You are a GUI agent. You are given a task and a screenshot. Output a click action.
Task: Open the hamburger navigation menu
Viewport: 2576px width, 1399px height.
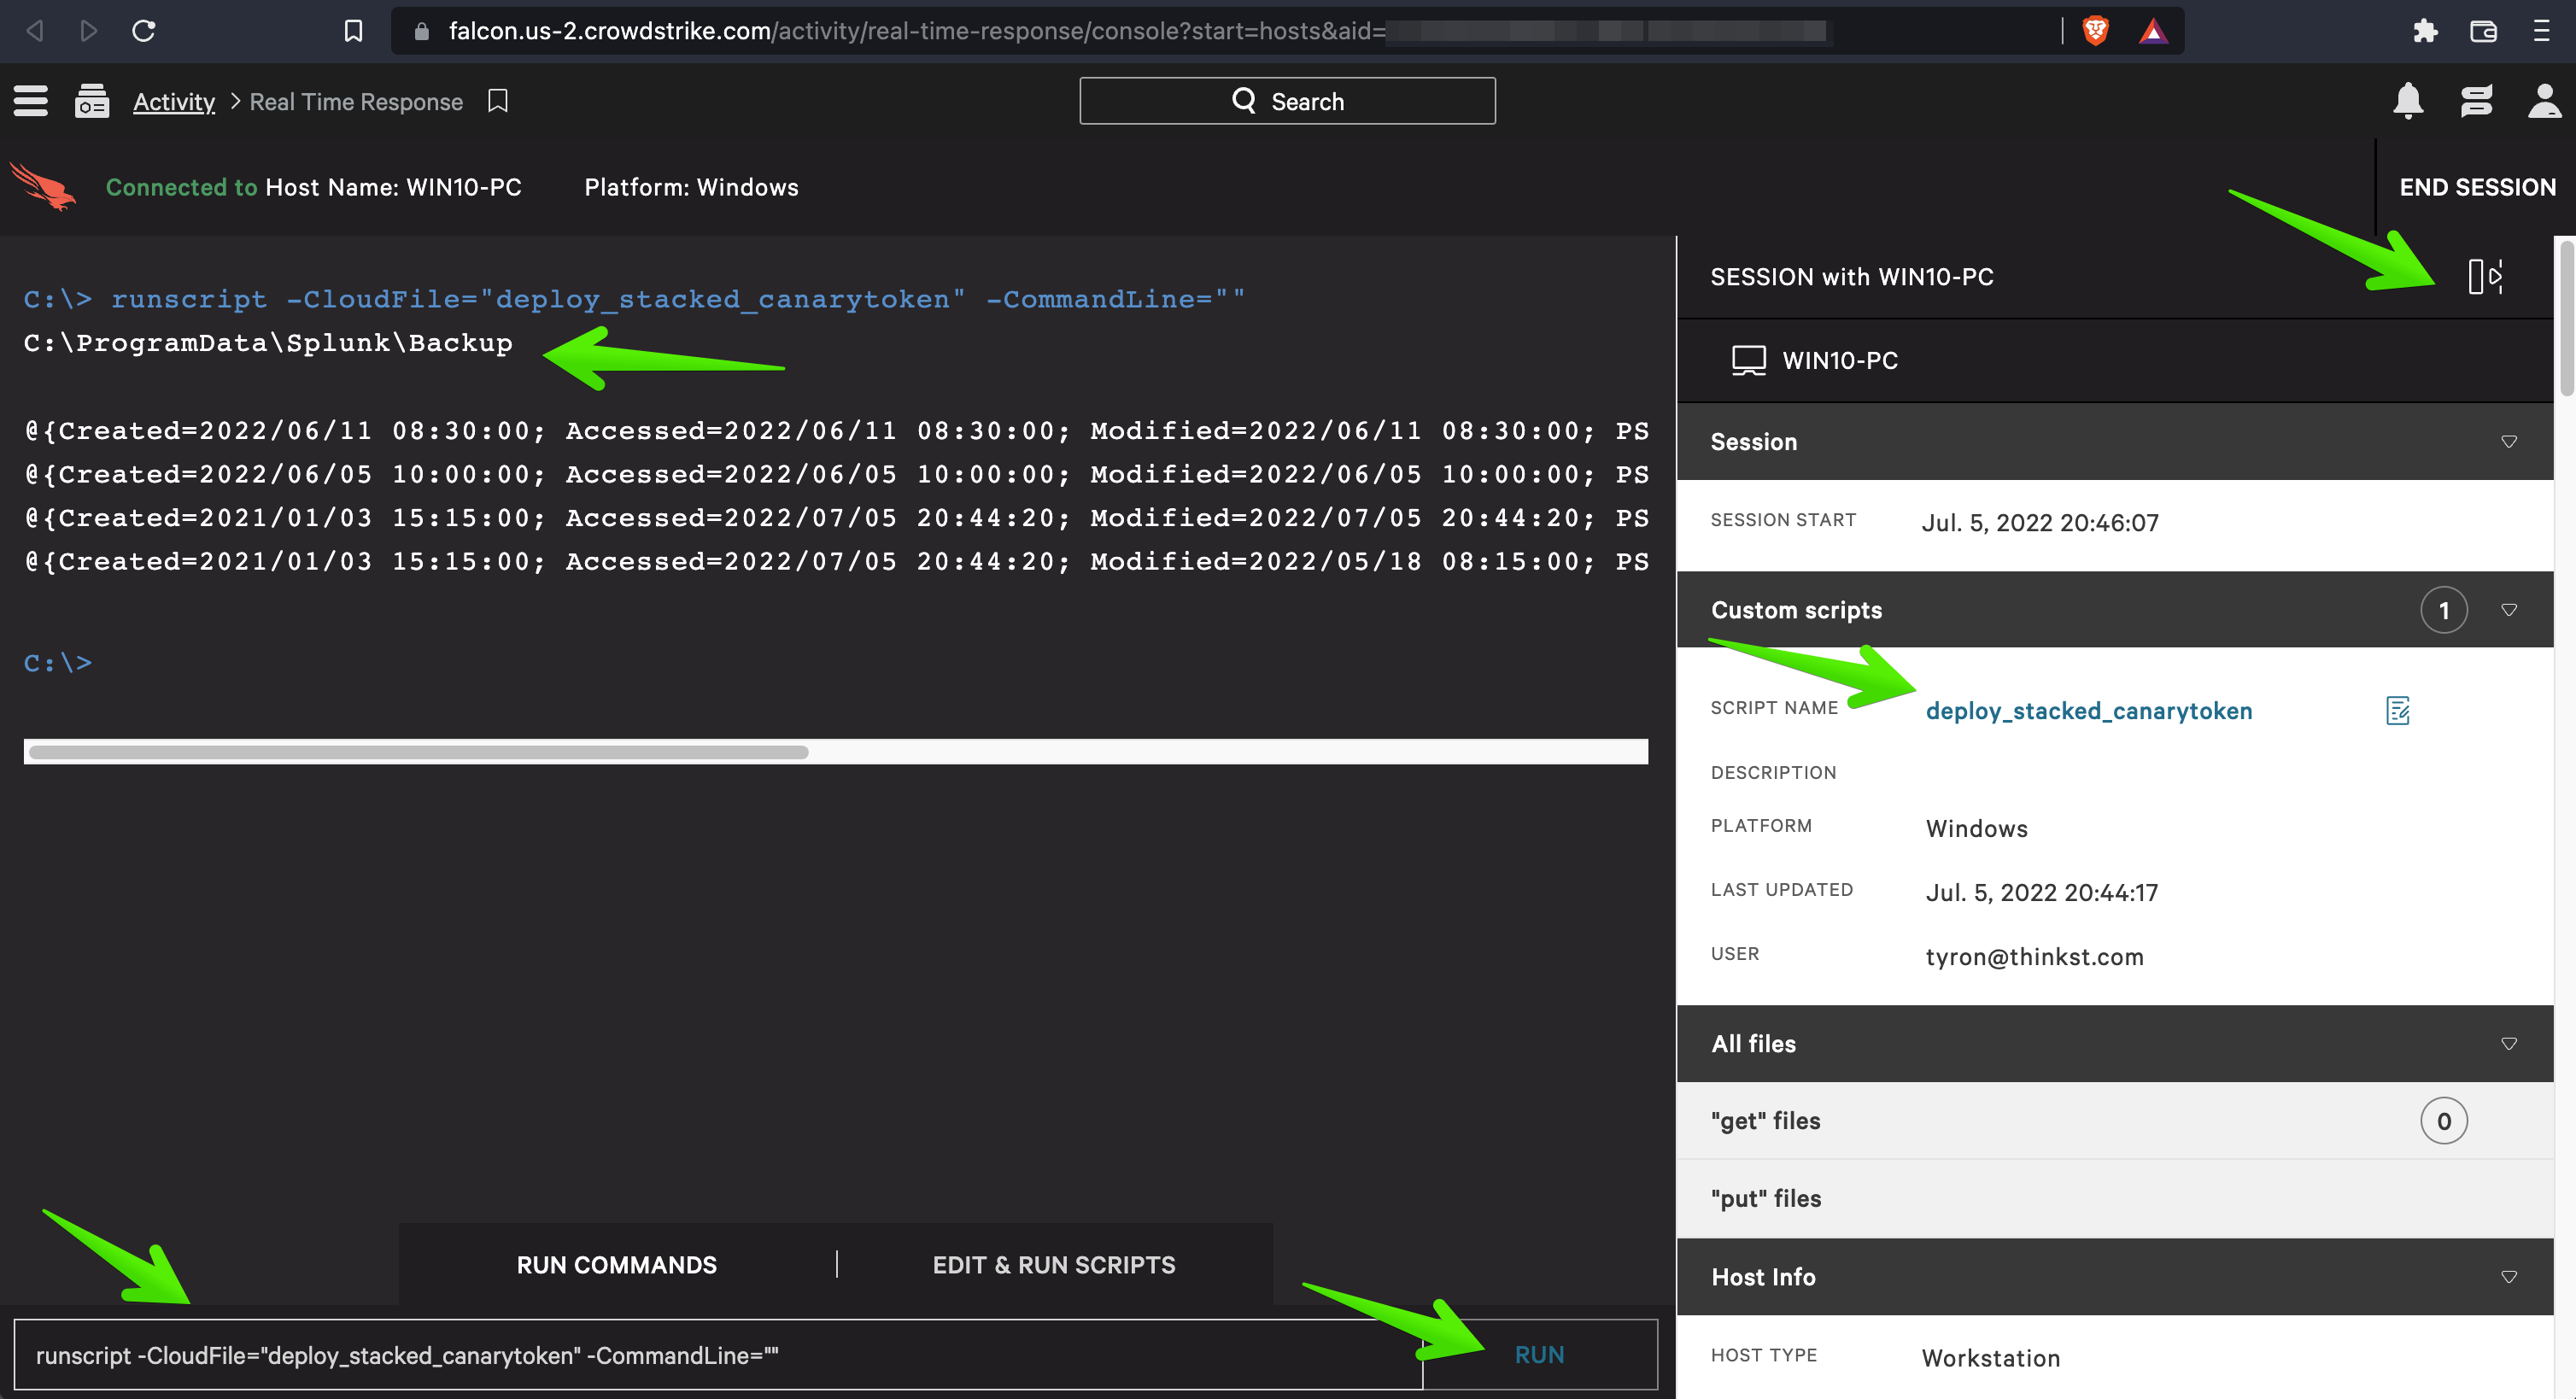30,101
